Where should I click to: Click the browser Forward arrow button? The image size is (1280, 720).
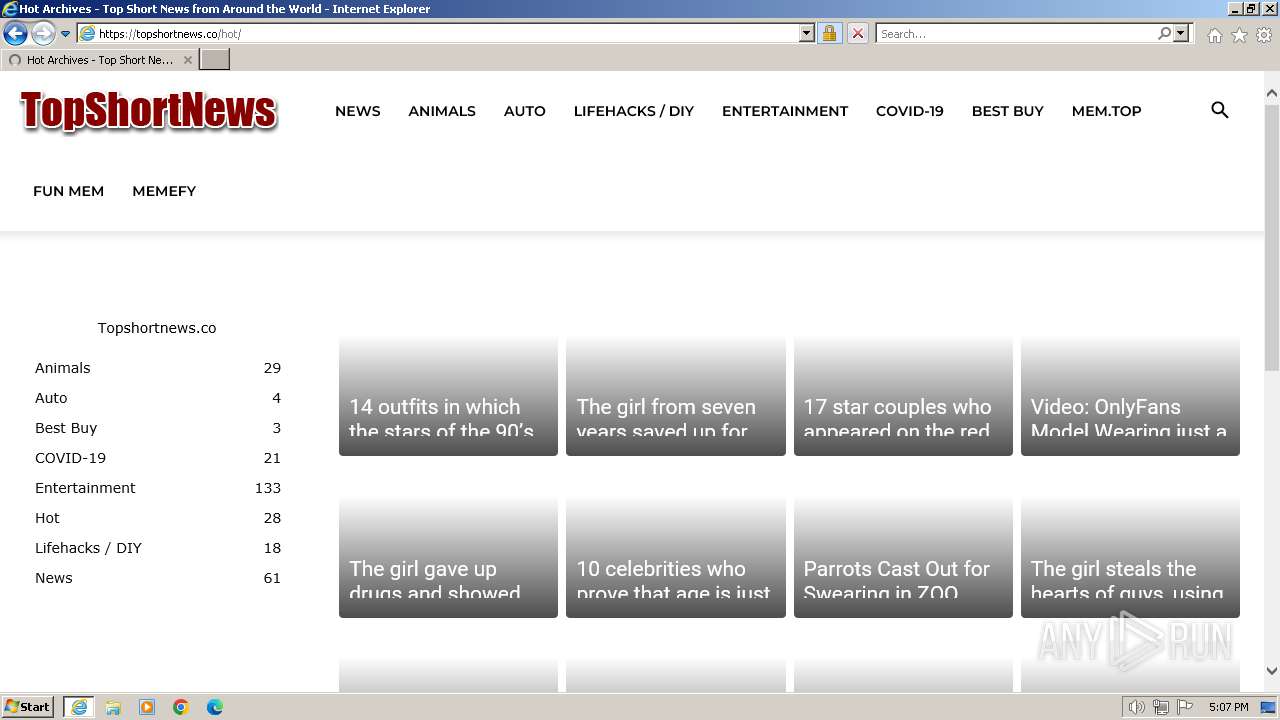pyautogui.click(x=43, y=33)
